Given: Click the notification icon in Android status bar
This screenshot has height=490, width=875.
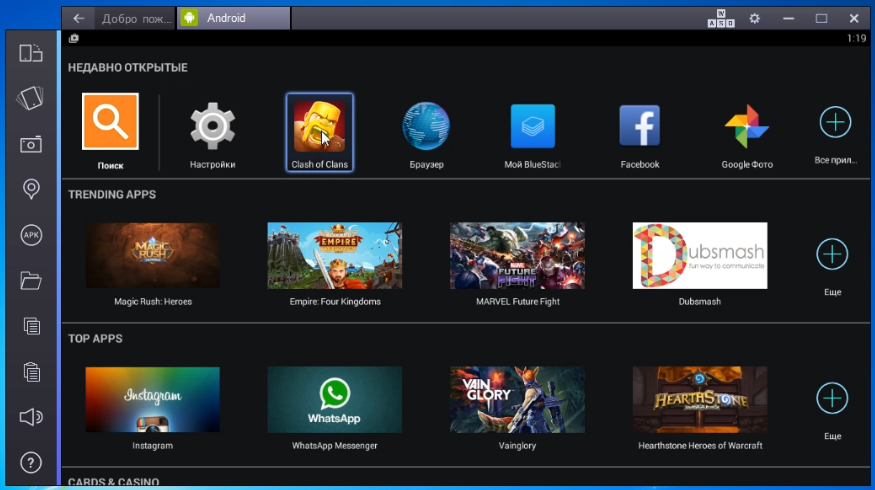Looking at the screenshot, I should tap(74, 39).
